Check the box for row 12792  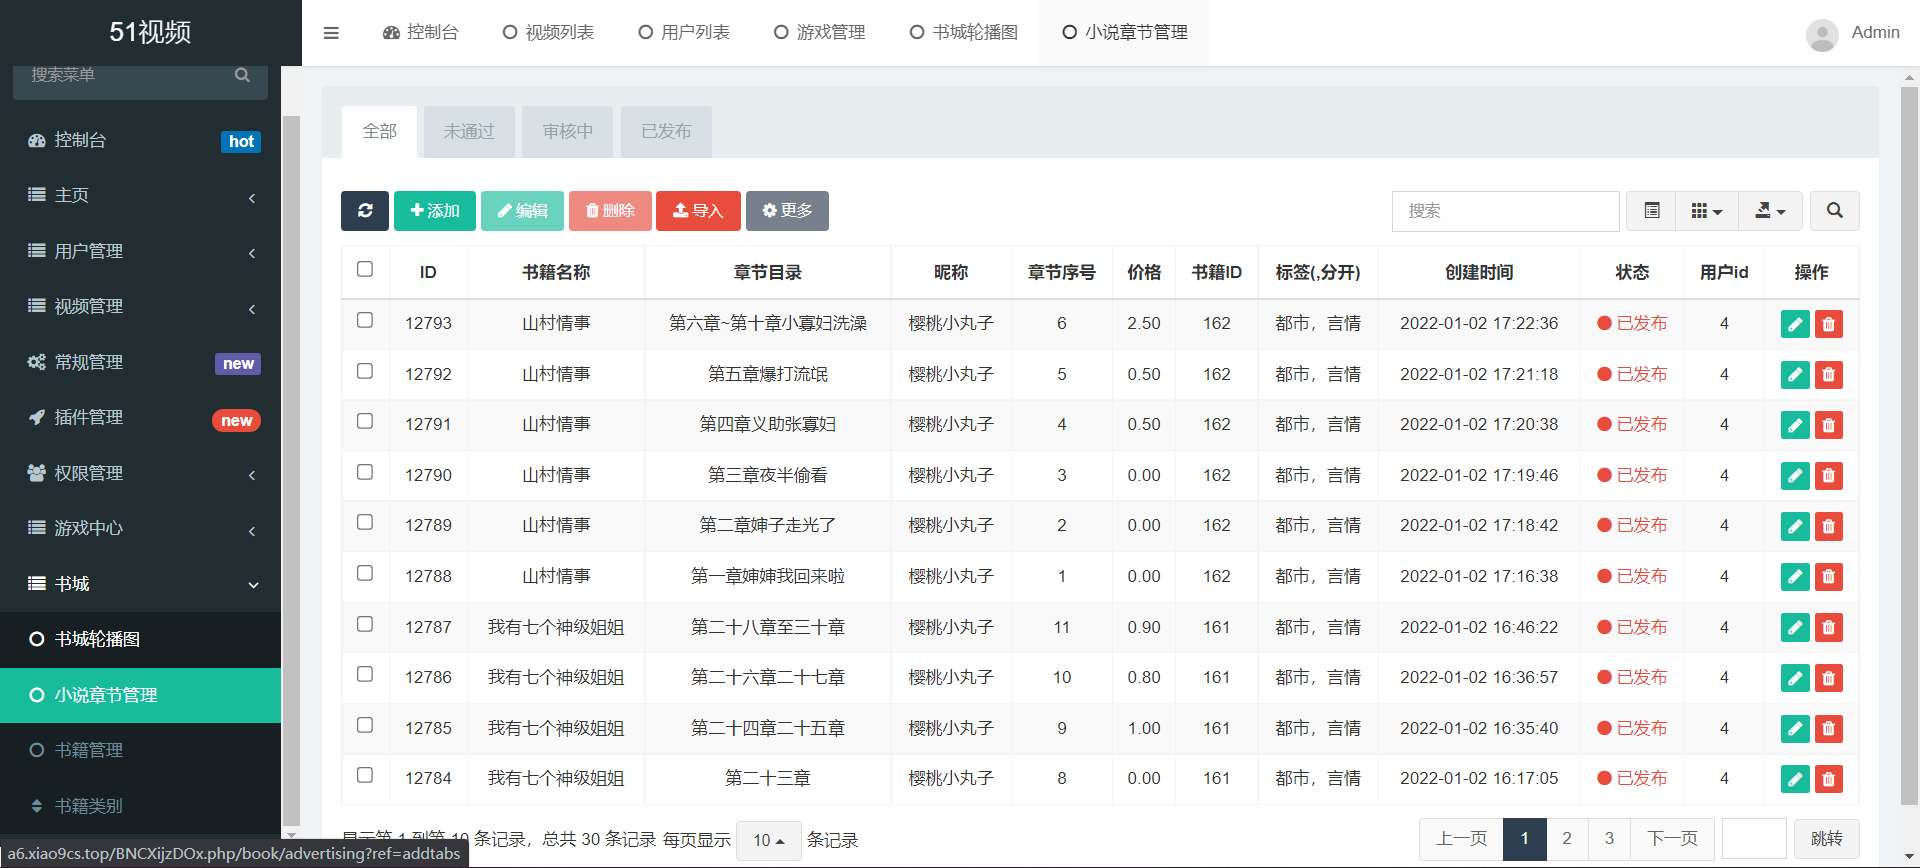pyautogui.click(x=365, y=371)
